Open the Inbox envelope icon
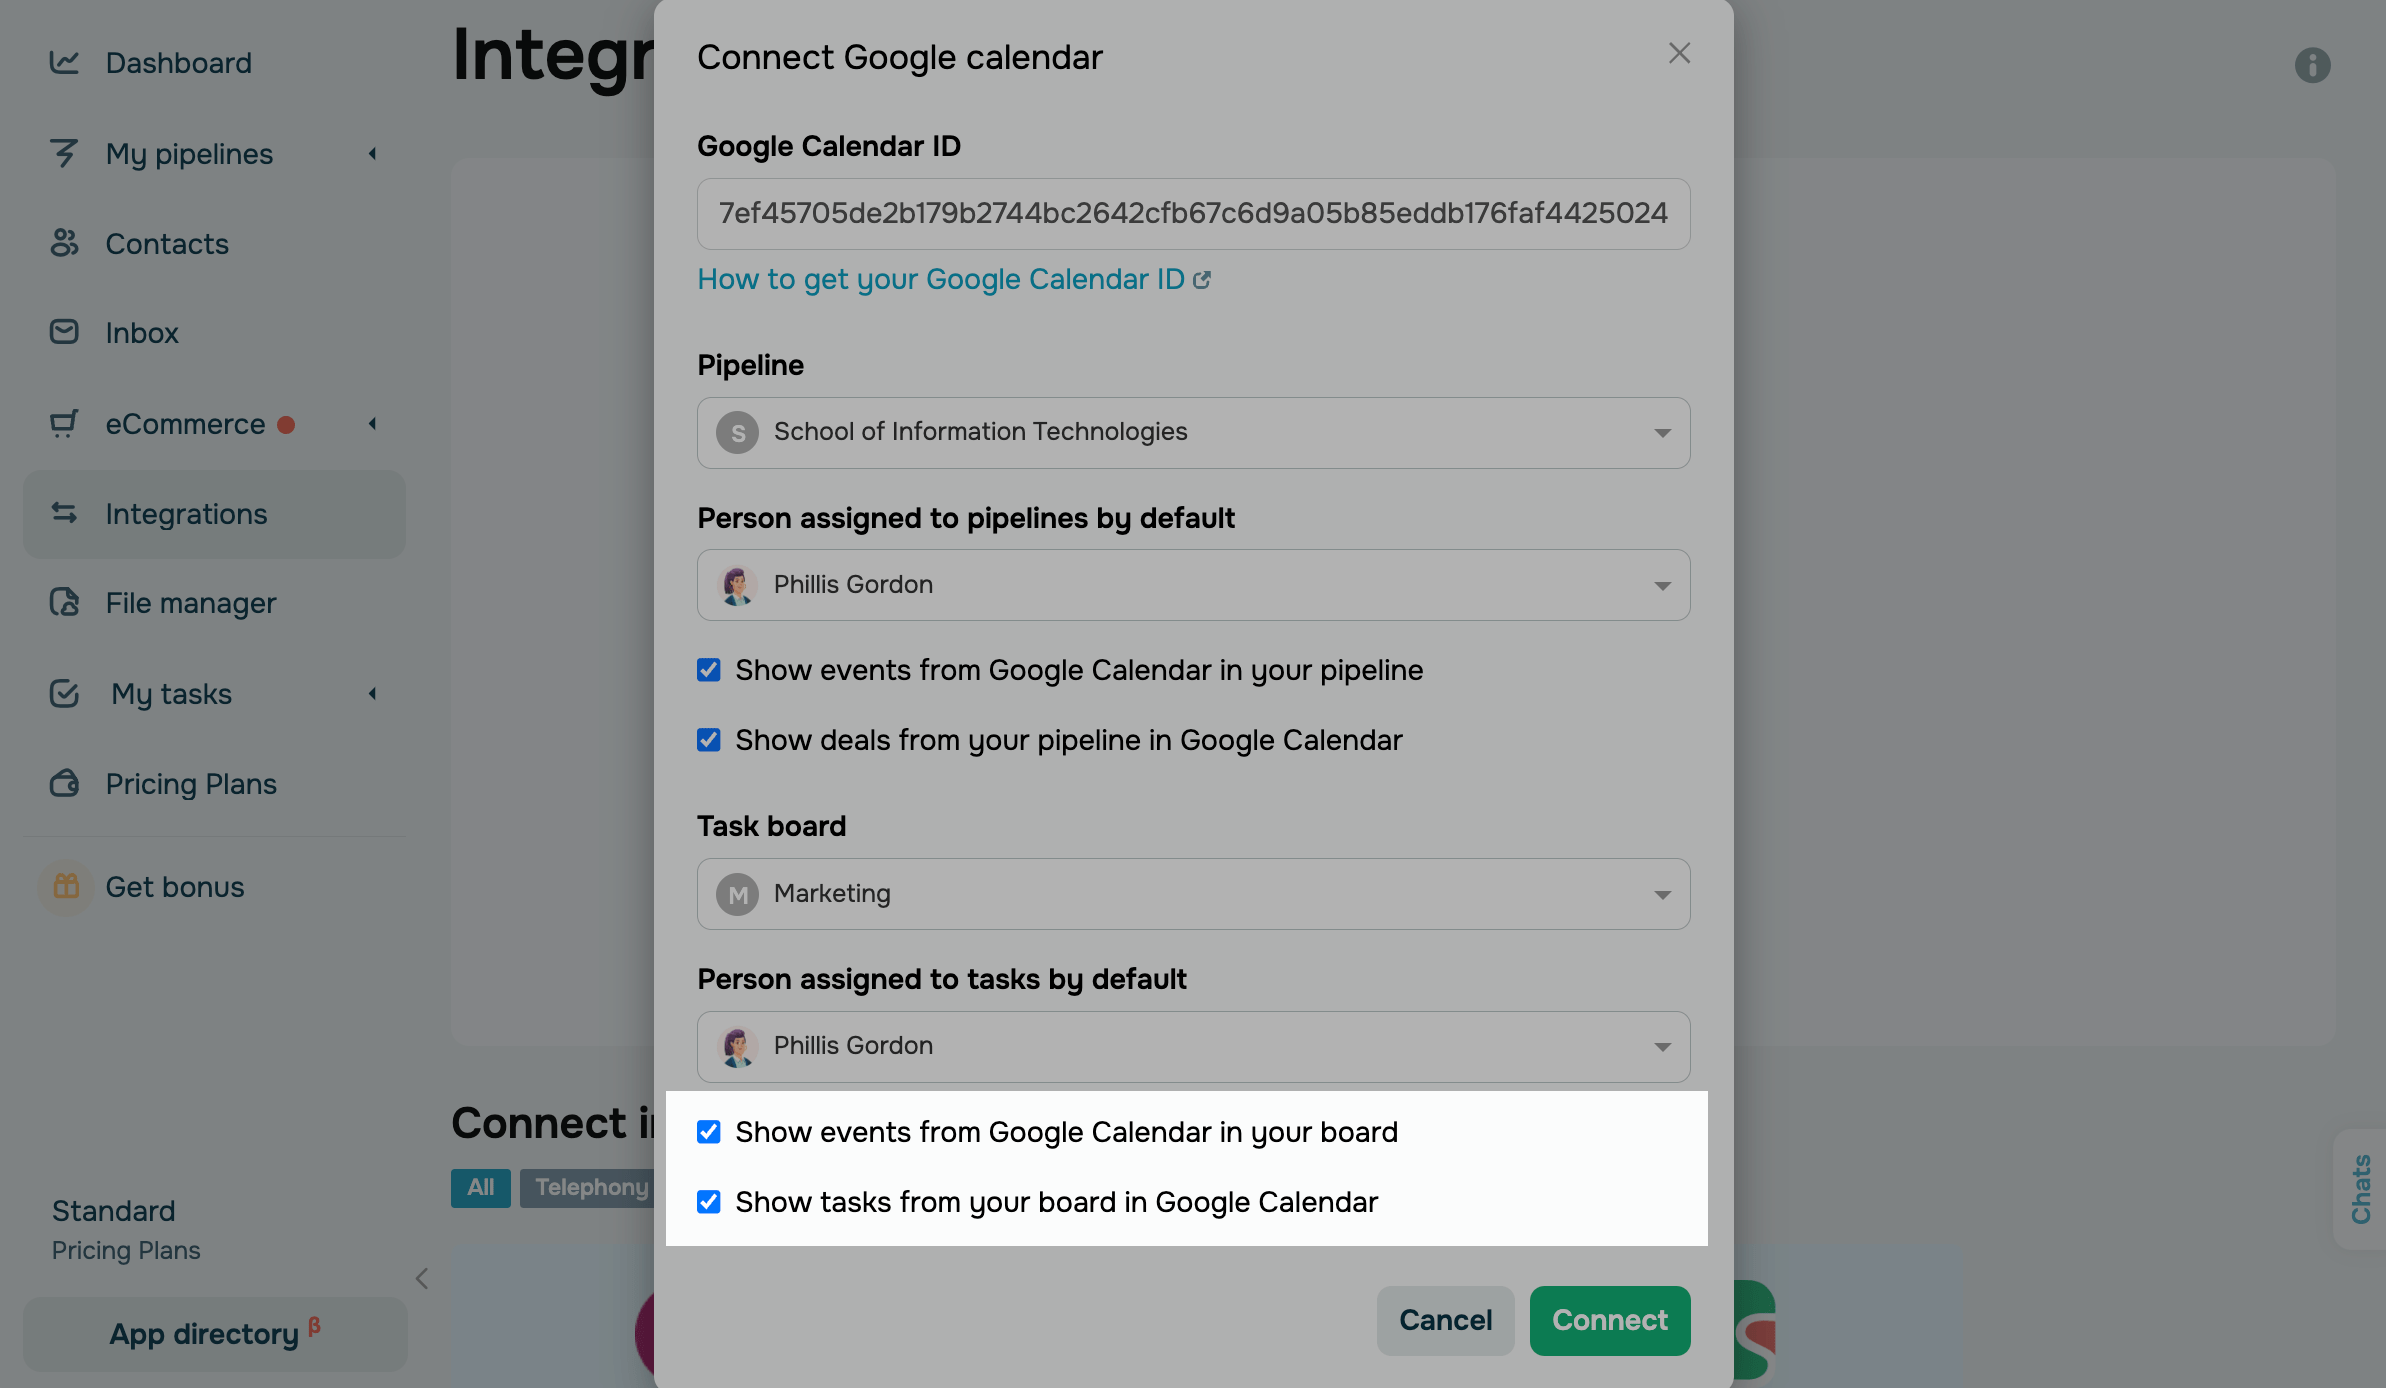This screenshot has height=1388, width=2386. (64, 332)
